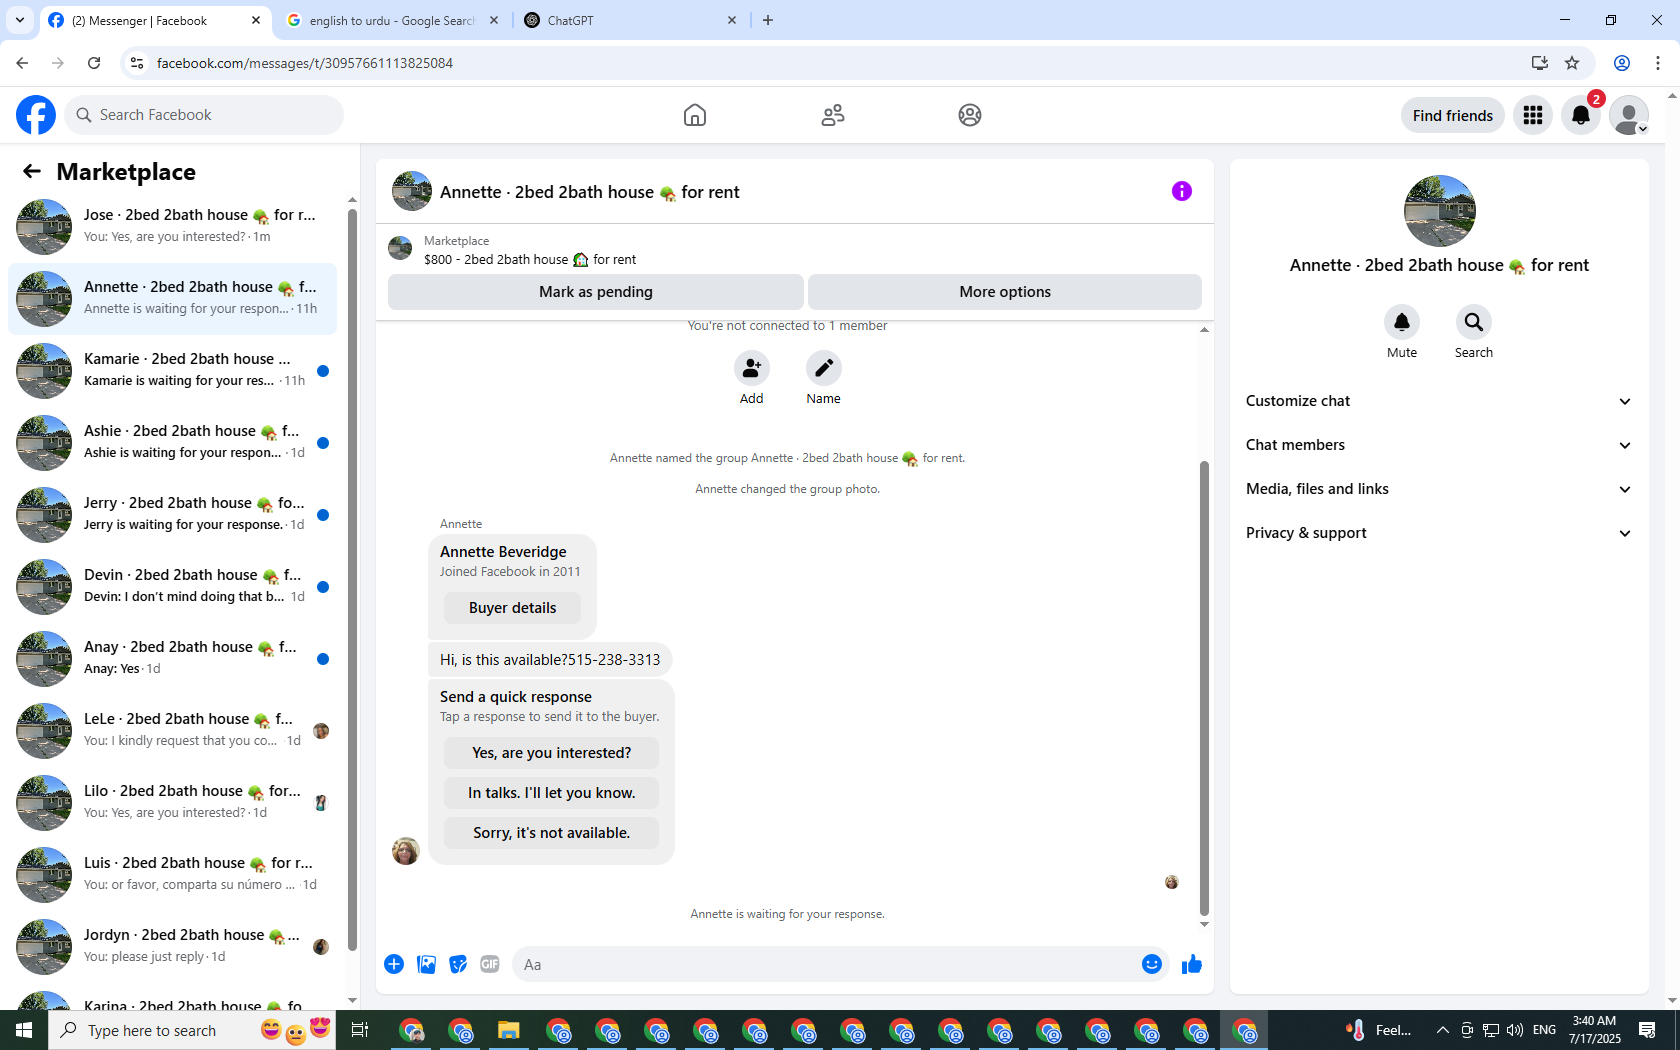Open Ashie's 2bed 2bath house chat

tap(172, 442)
